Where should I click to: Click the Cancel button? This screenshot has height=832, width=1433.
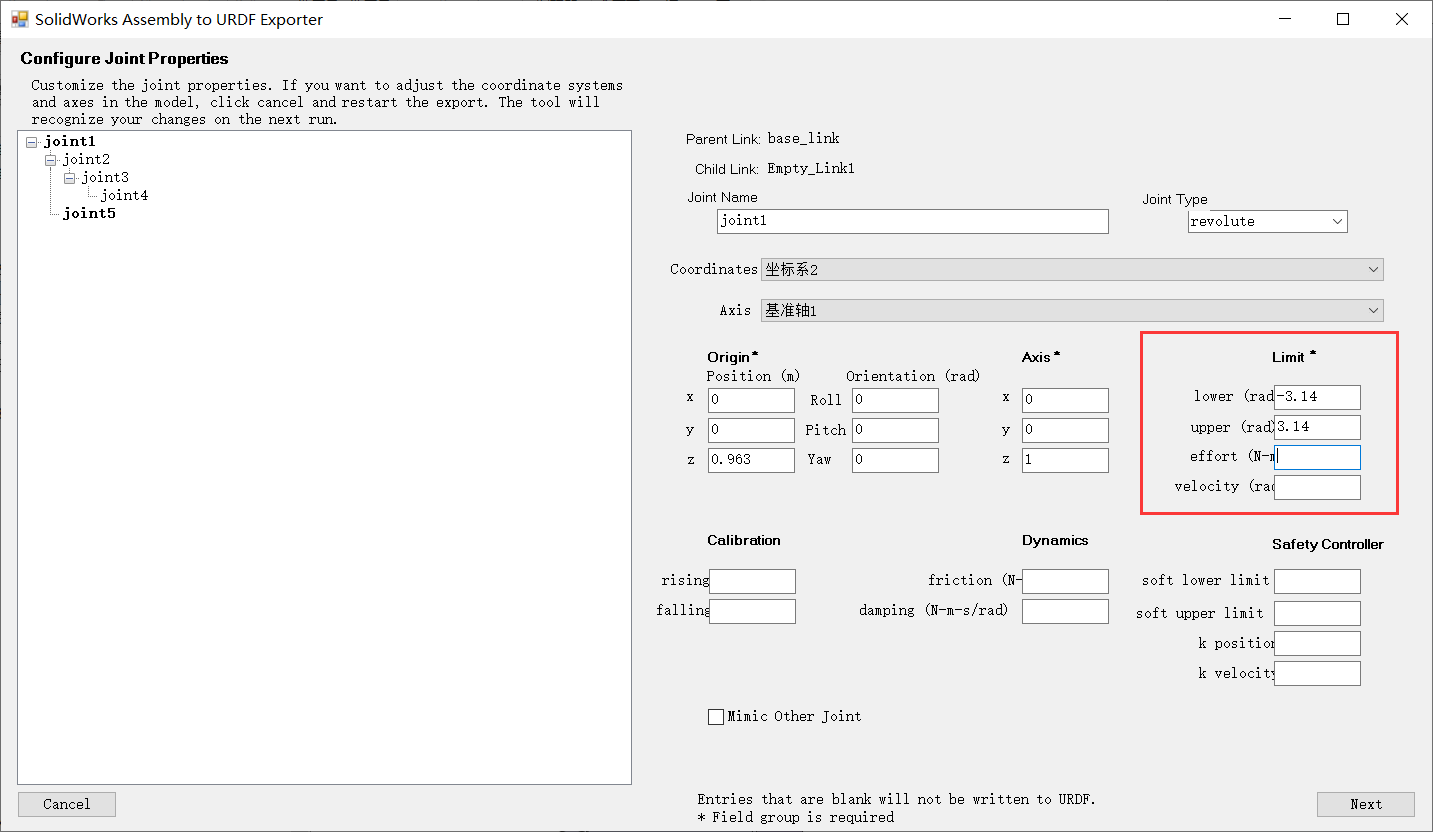coord(67,804)
